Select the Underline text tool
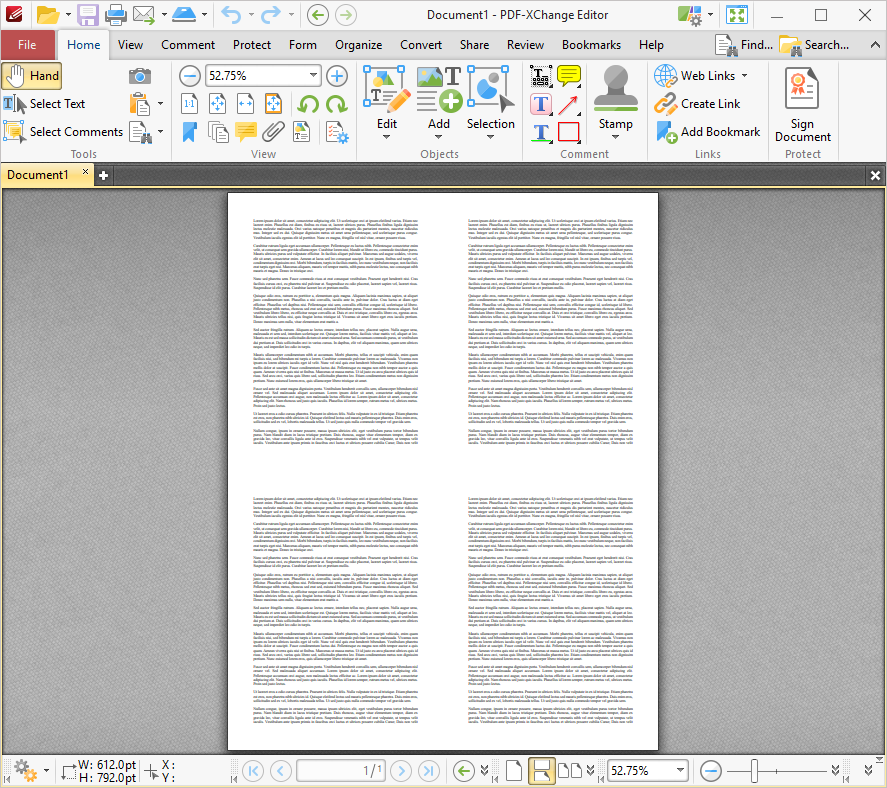Screen dimensions: 887x788 541,132
